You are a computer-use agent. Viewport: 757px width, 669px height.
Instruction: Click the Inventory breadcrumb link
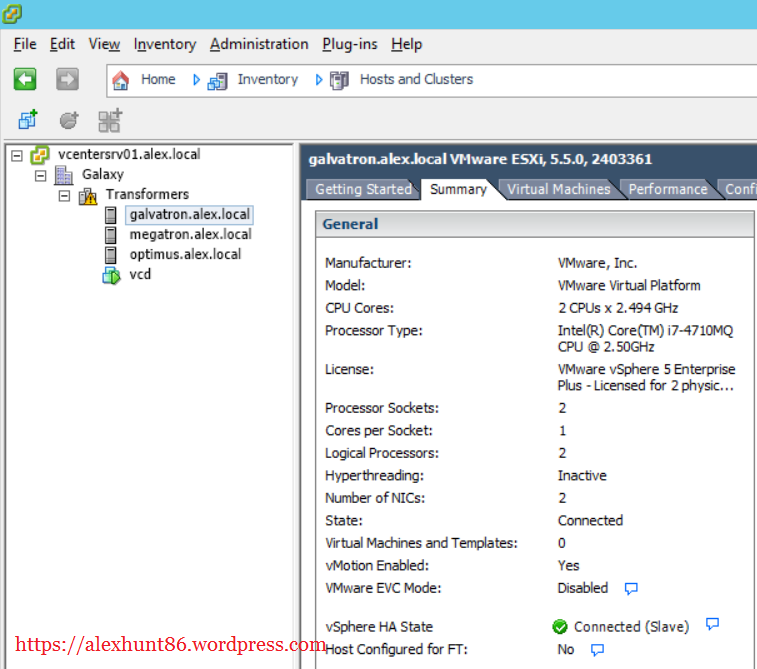267,79
